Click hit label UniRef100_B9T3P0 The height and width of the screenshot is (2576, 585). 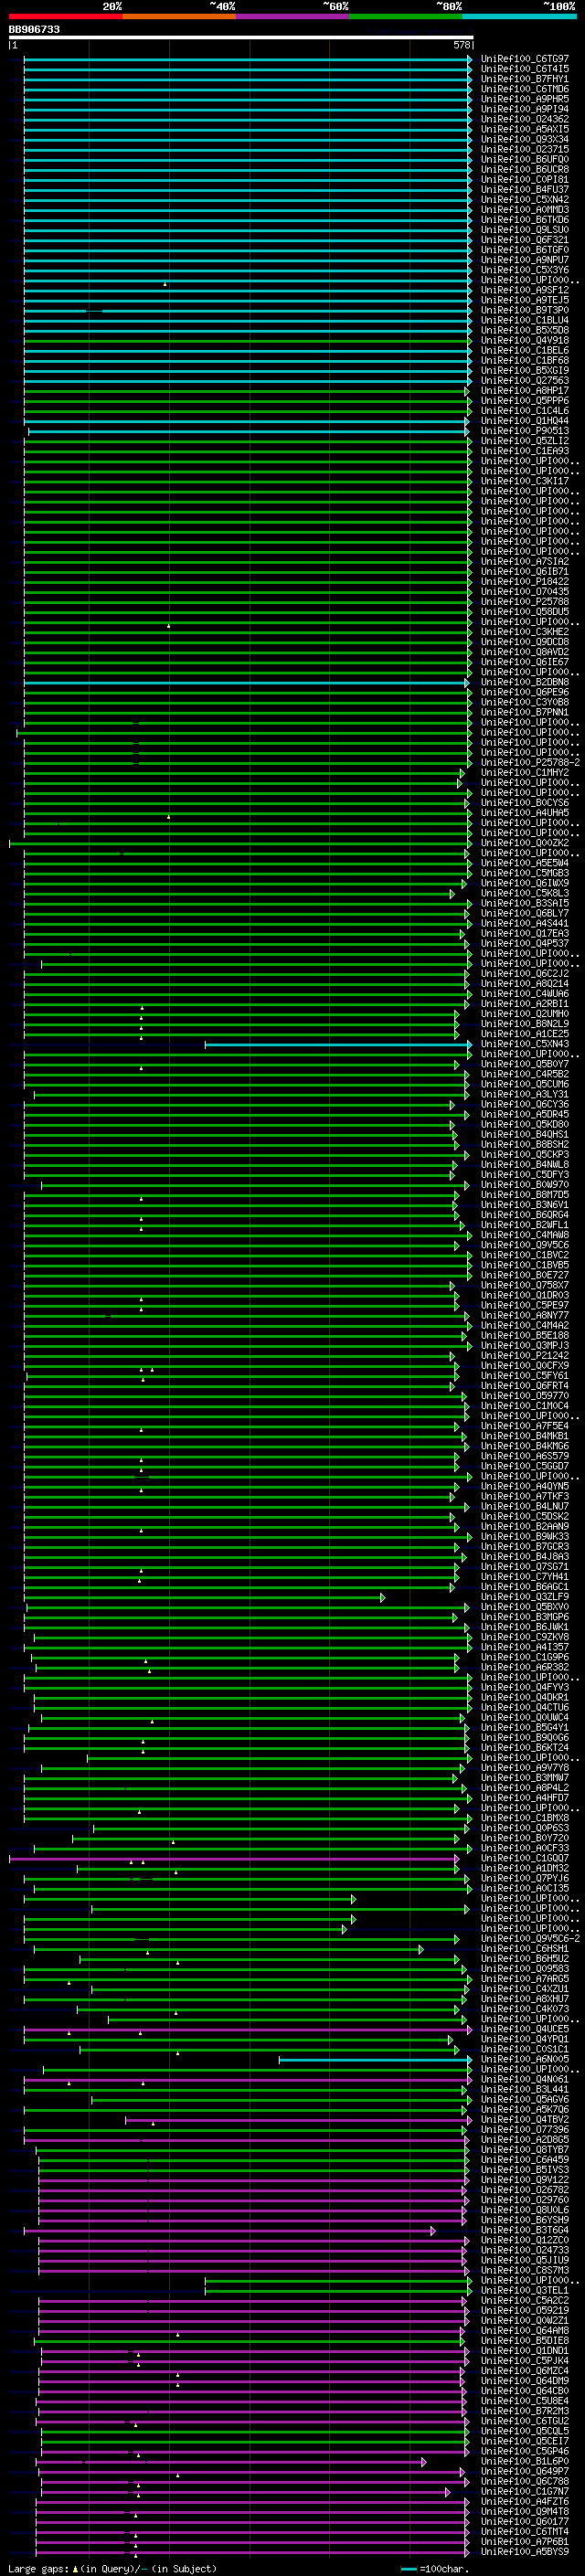(524, 310)
